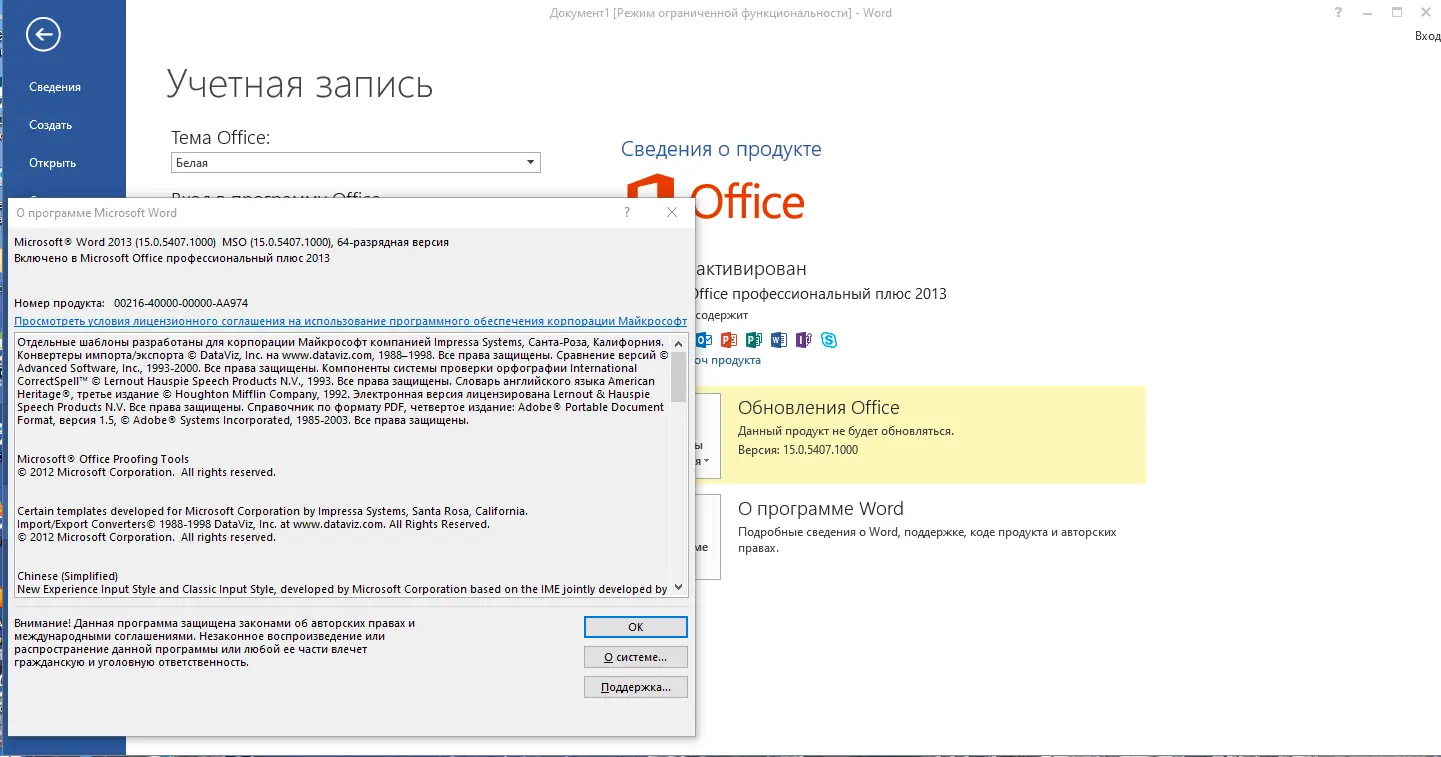This screenshot has height=757, width=1441.
Task: Open the update options dropdown button
Action: 708,437
